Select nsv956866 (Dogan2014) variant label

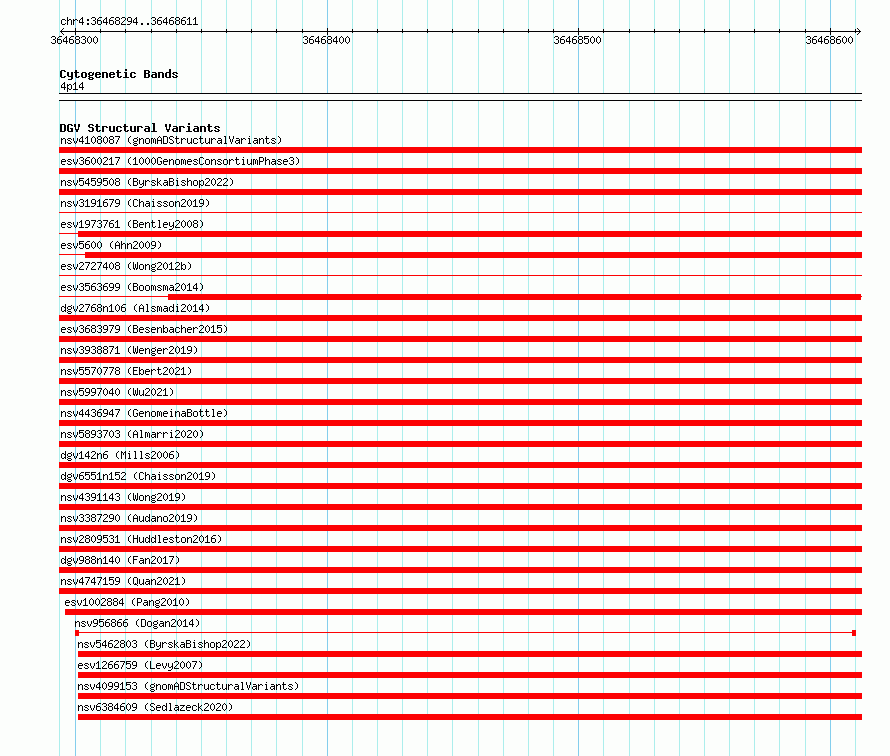point(137,623)
